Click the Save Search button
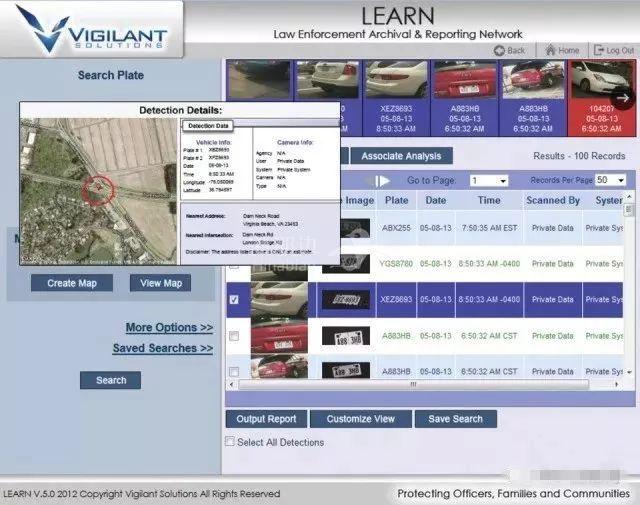Image resolution: width=640 pixels, height=505 pixels. (456, 419)
